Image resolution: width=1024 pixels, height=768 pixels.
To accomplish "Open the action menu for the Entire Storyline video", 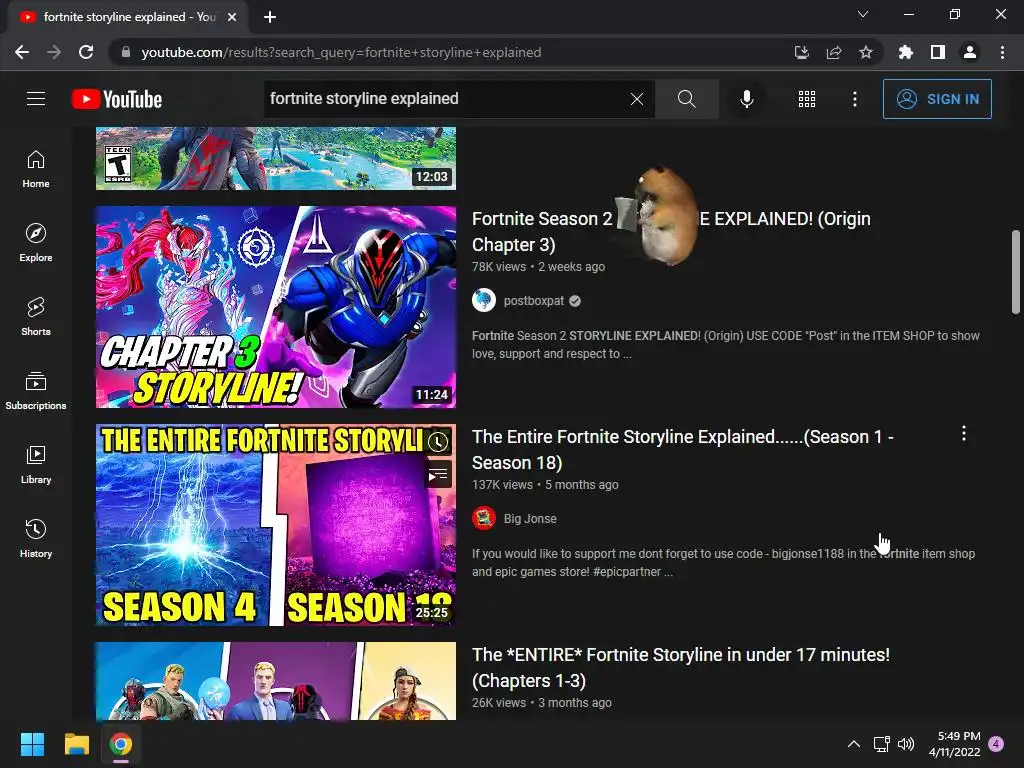I will tap(964, 434).
